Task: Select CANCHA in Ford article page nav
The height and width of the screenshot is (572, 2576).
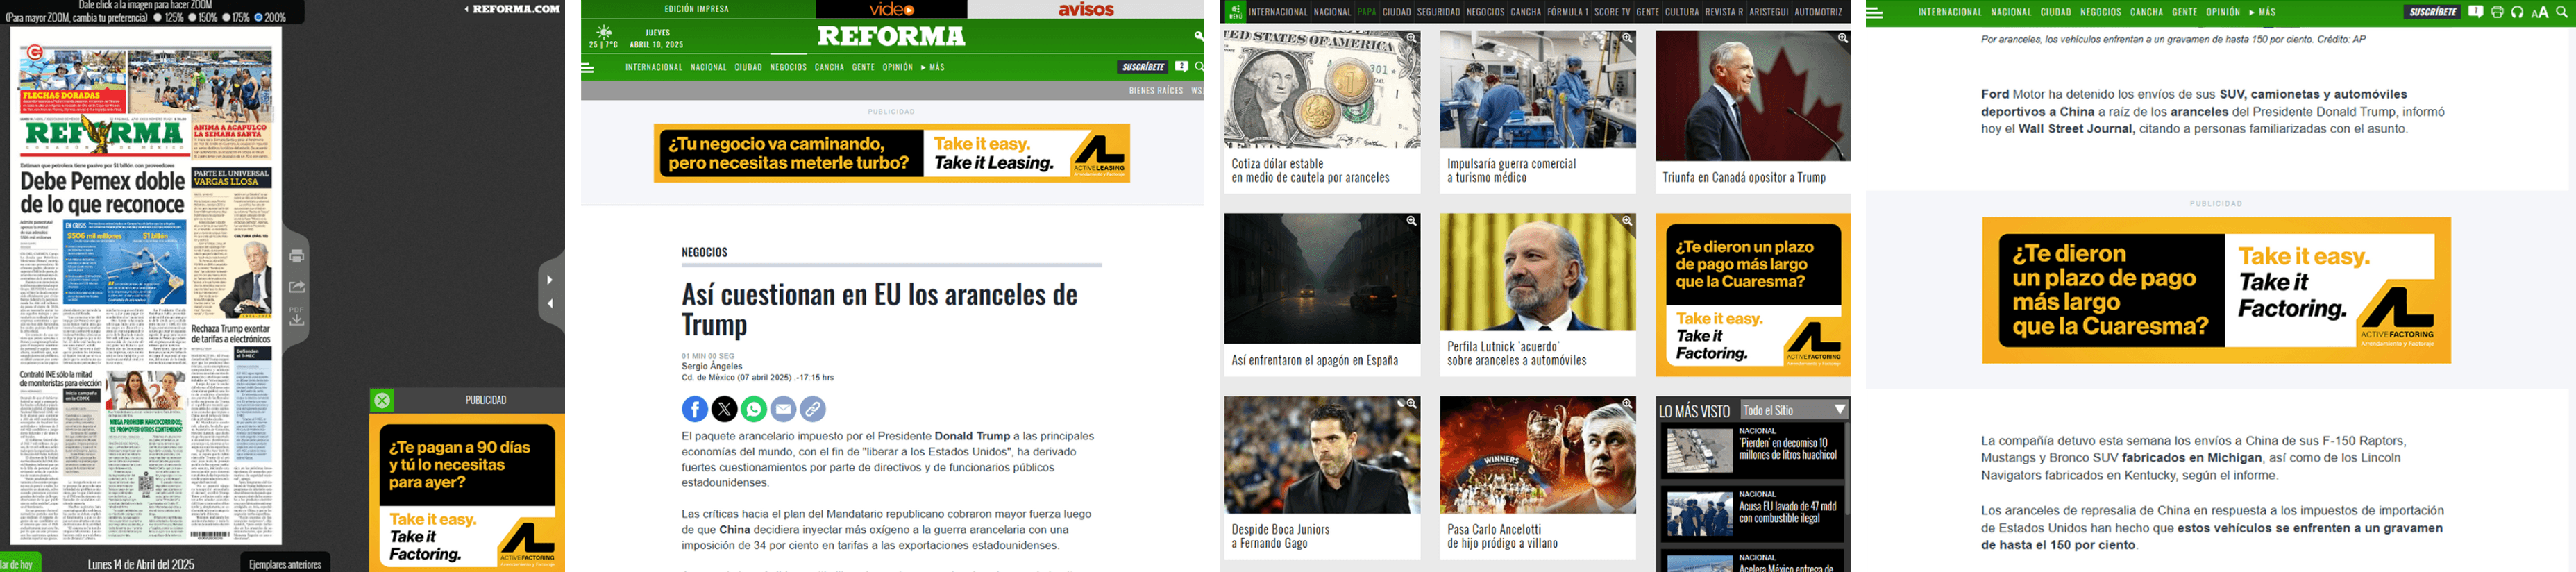Action: pyautogui.click(x=2146, y=12)
